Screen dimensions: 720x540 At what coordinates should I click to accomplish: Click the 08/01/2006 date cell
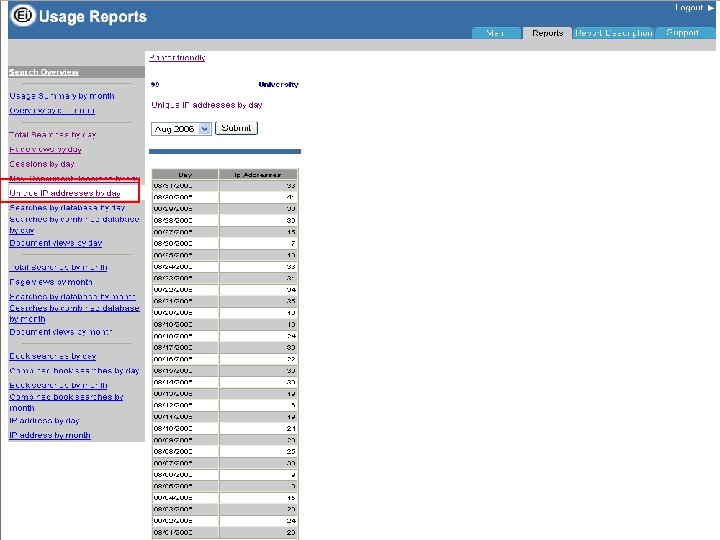(x=185, y=533)
